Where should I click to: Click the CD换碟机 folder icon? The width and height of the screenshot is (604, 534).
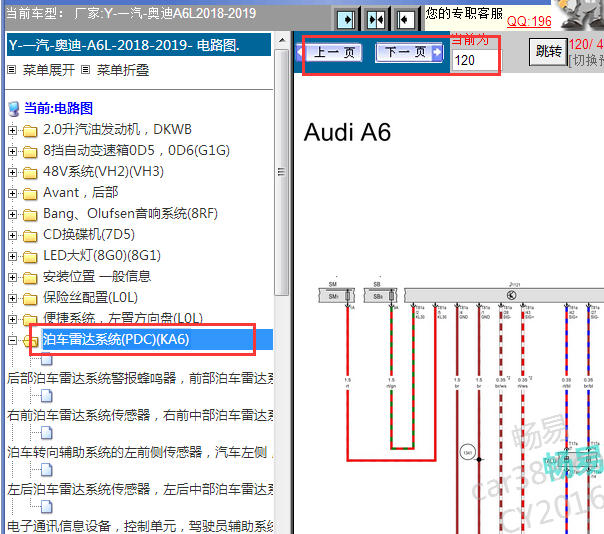pyautogui.click(x=30, y=236)
